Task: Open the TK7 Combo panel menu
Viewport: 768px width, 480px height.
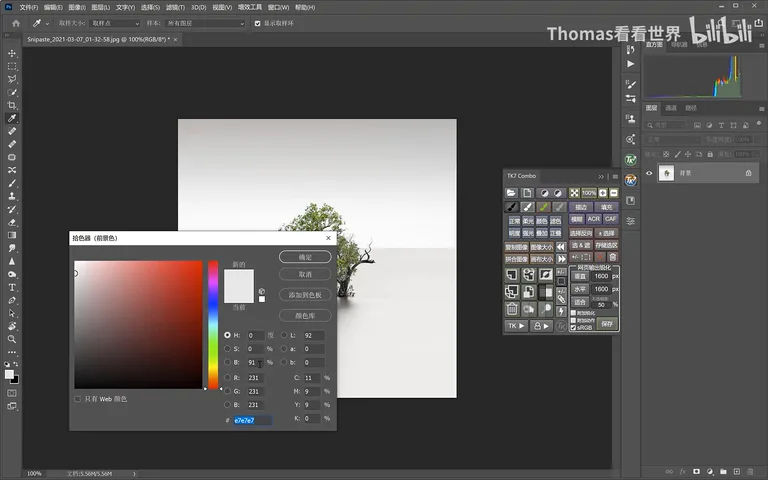Action: (615, 176)
